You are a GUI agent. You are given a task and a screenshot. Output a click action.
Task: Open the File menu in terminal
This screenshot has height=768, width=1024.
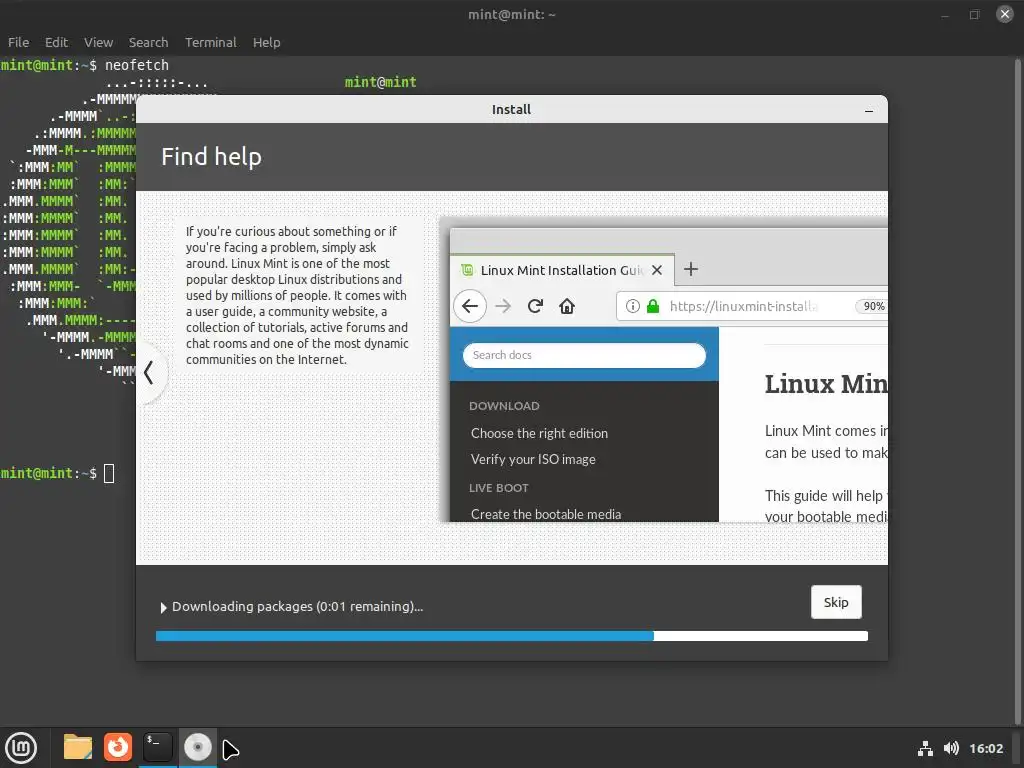coord(18,42)
